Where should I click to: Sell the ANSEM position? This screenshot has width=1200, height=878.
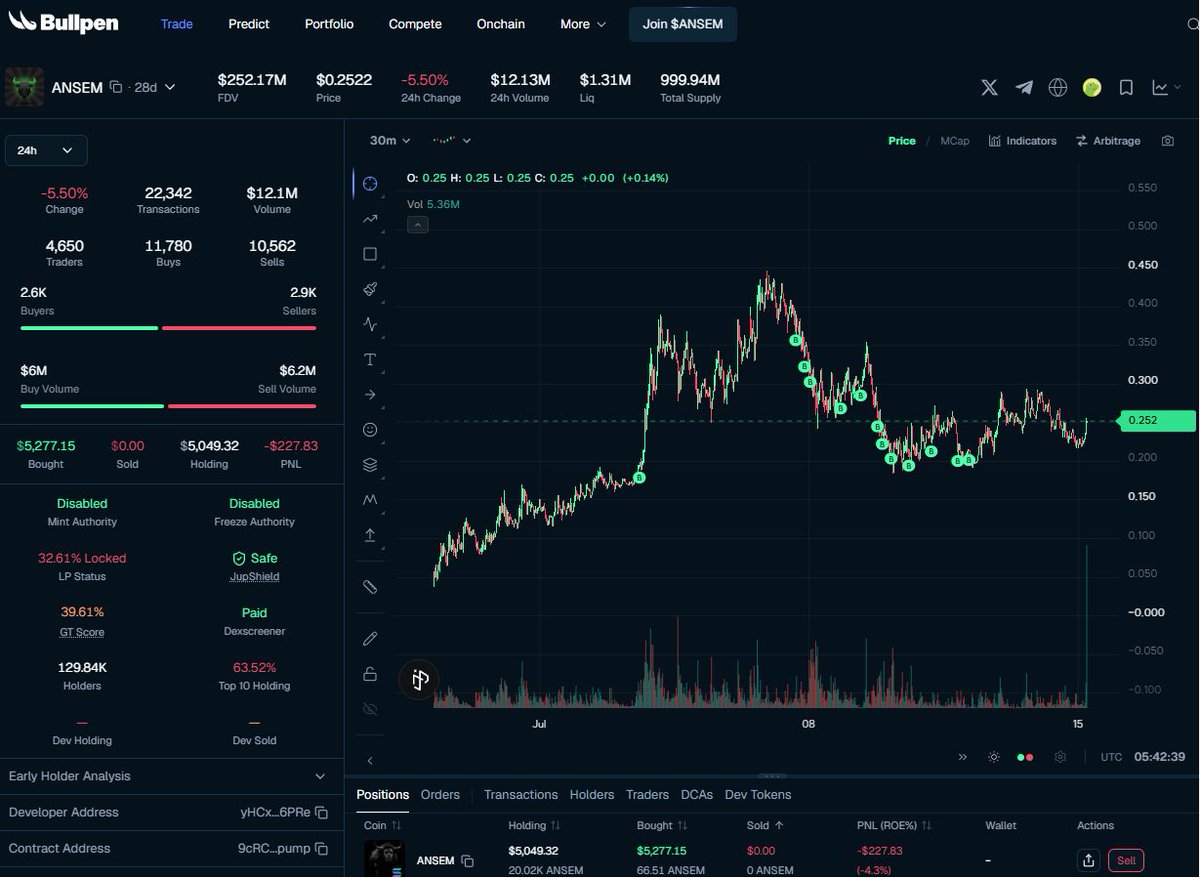(1126, 860)
